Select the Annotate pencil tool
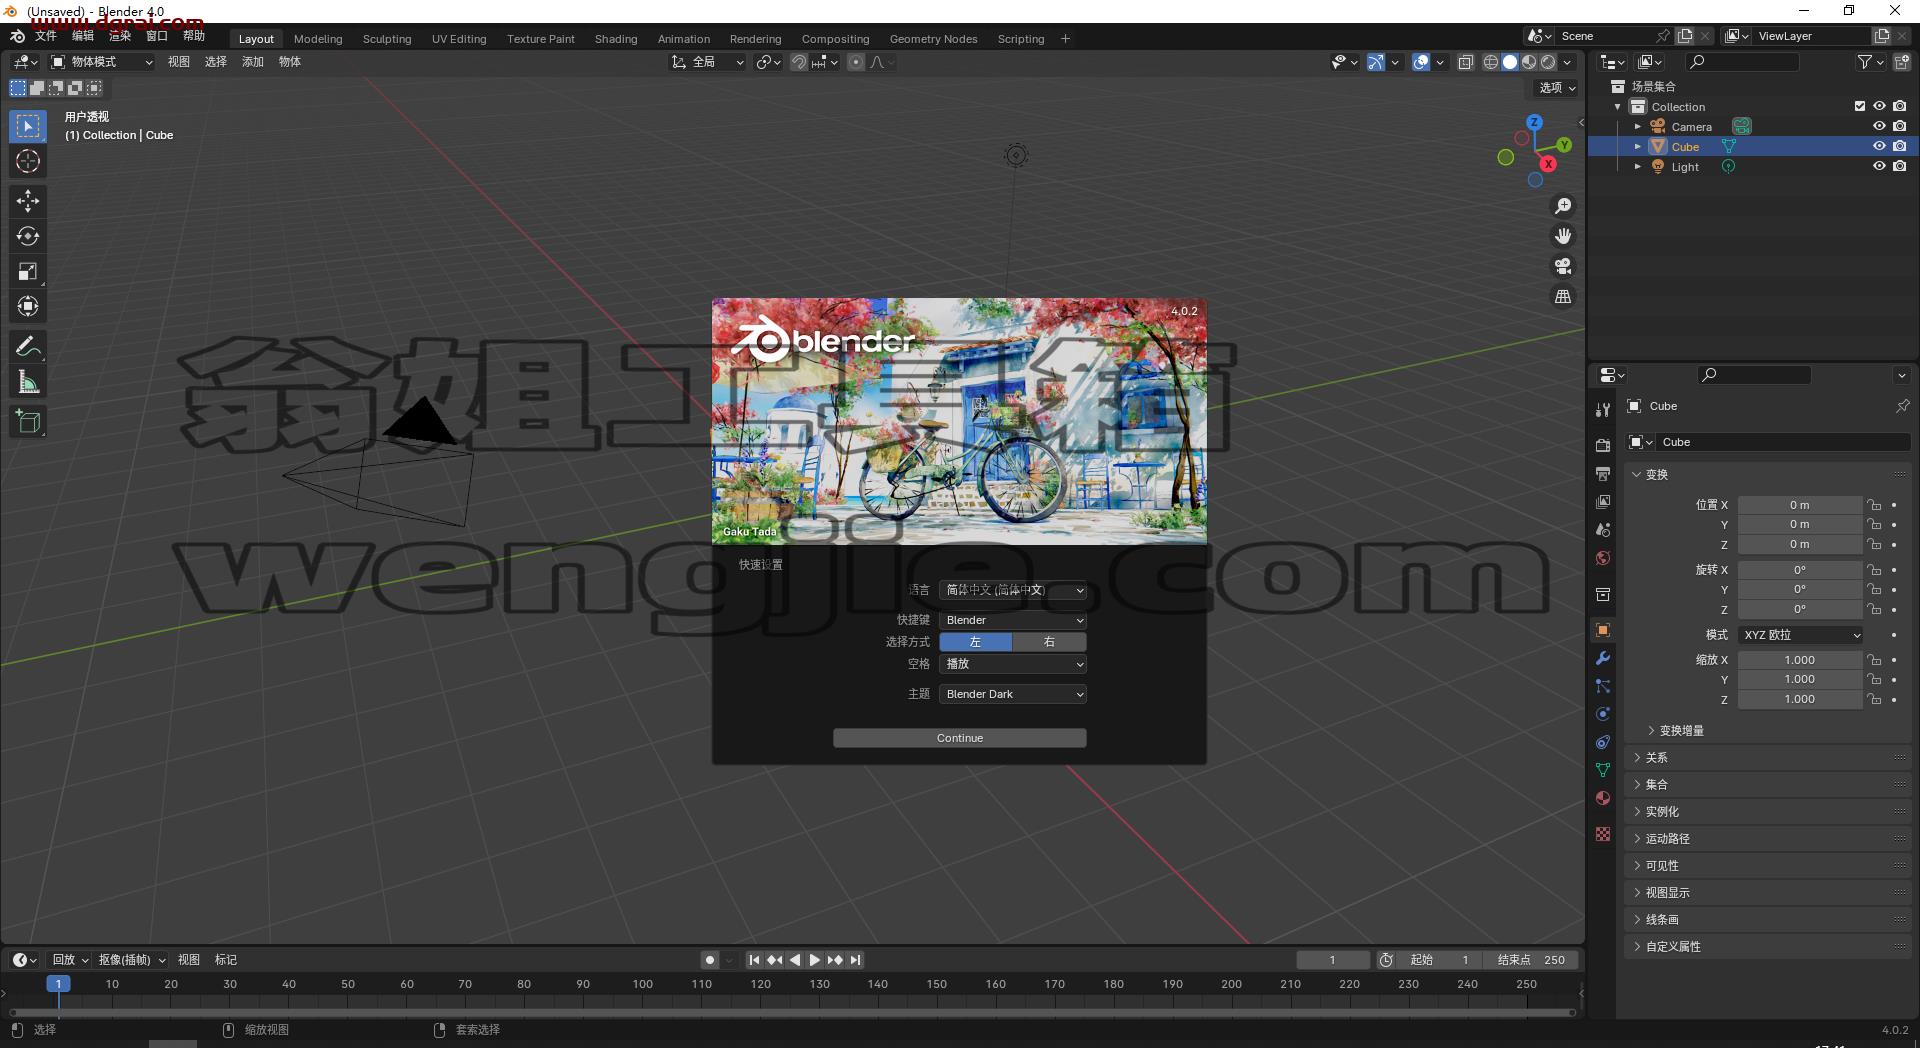 coord(28,347)
